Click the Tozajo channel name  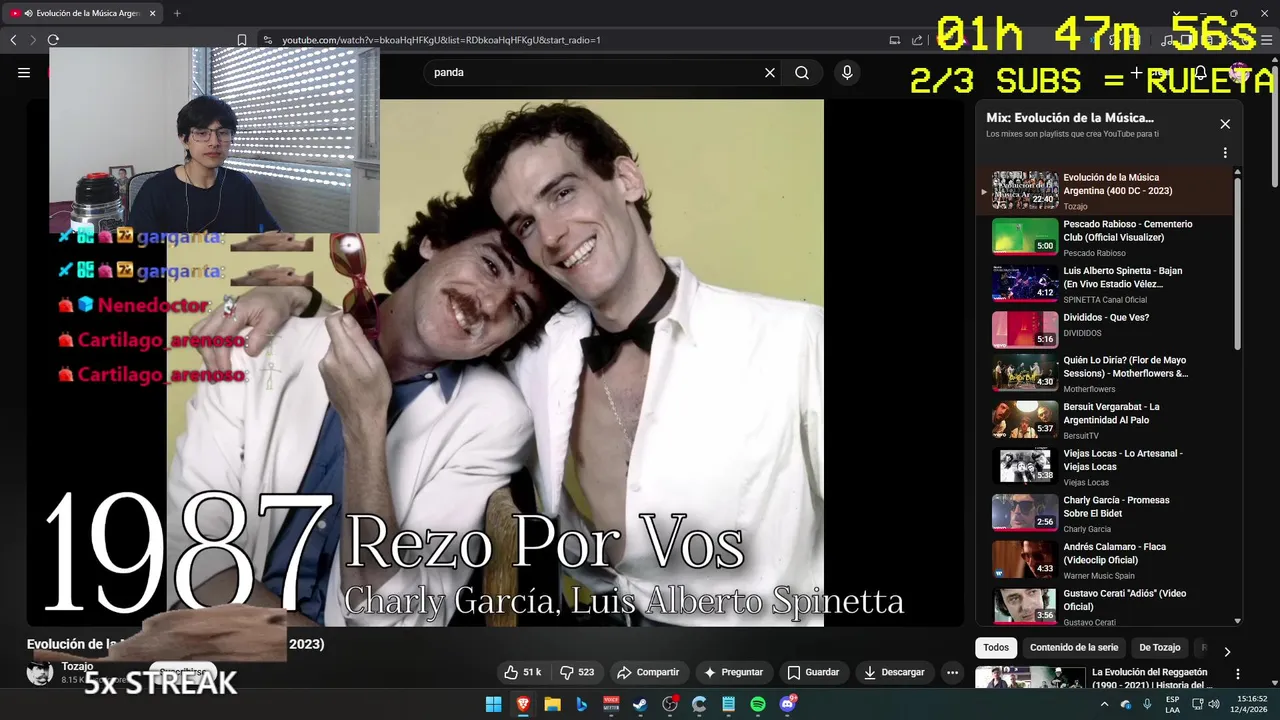(77, 666)
